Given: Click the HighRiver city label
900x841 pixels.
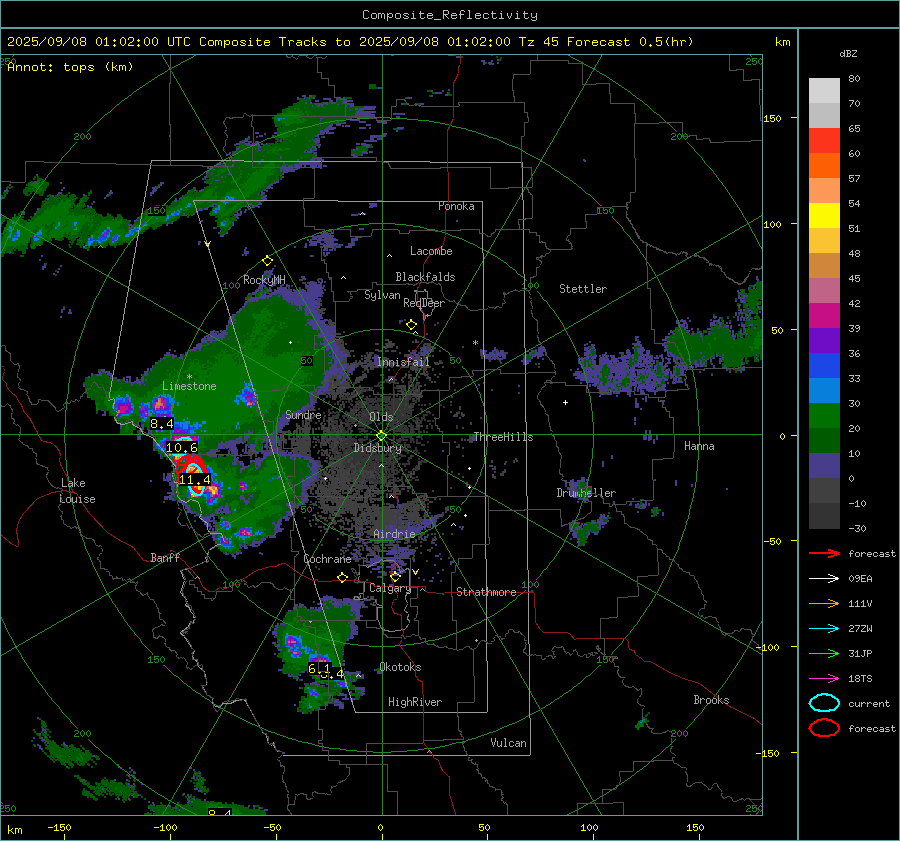Looking at the screenshot, I should point(415,702).
